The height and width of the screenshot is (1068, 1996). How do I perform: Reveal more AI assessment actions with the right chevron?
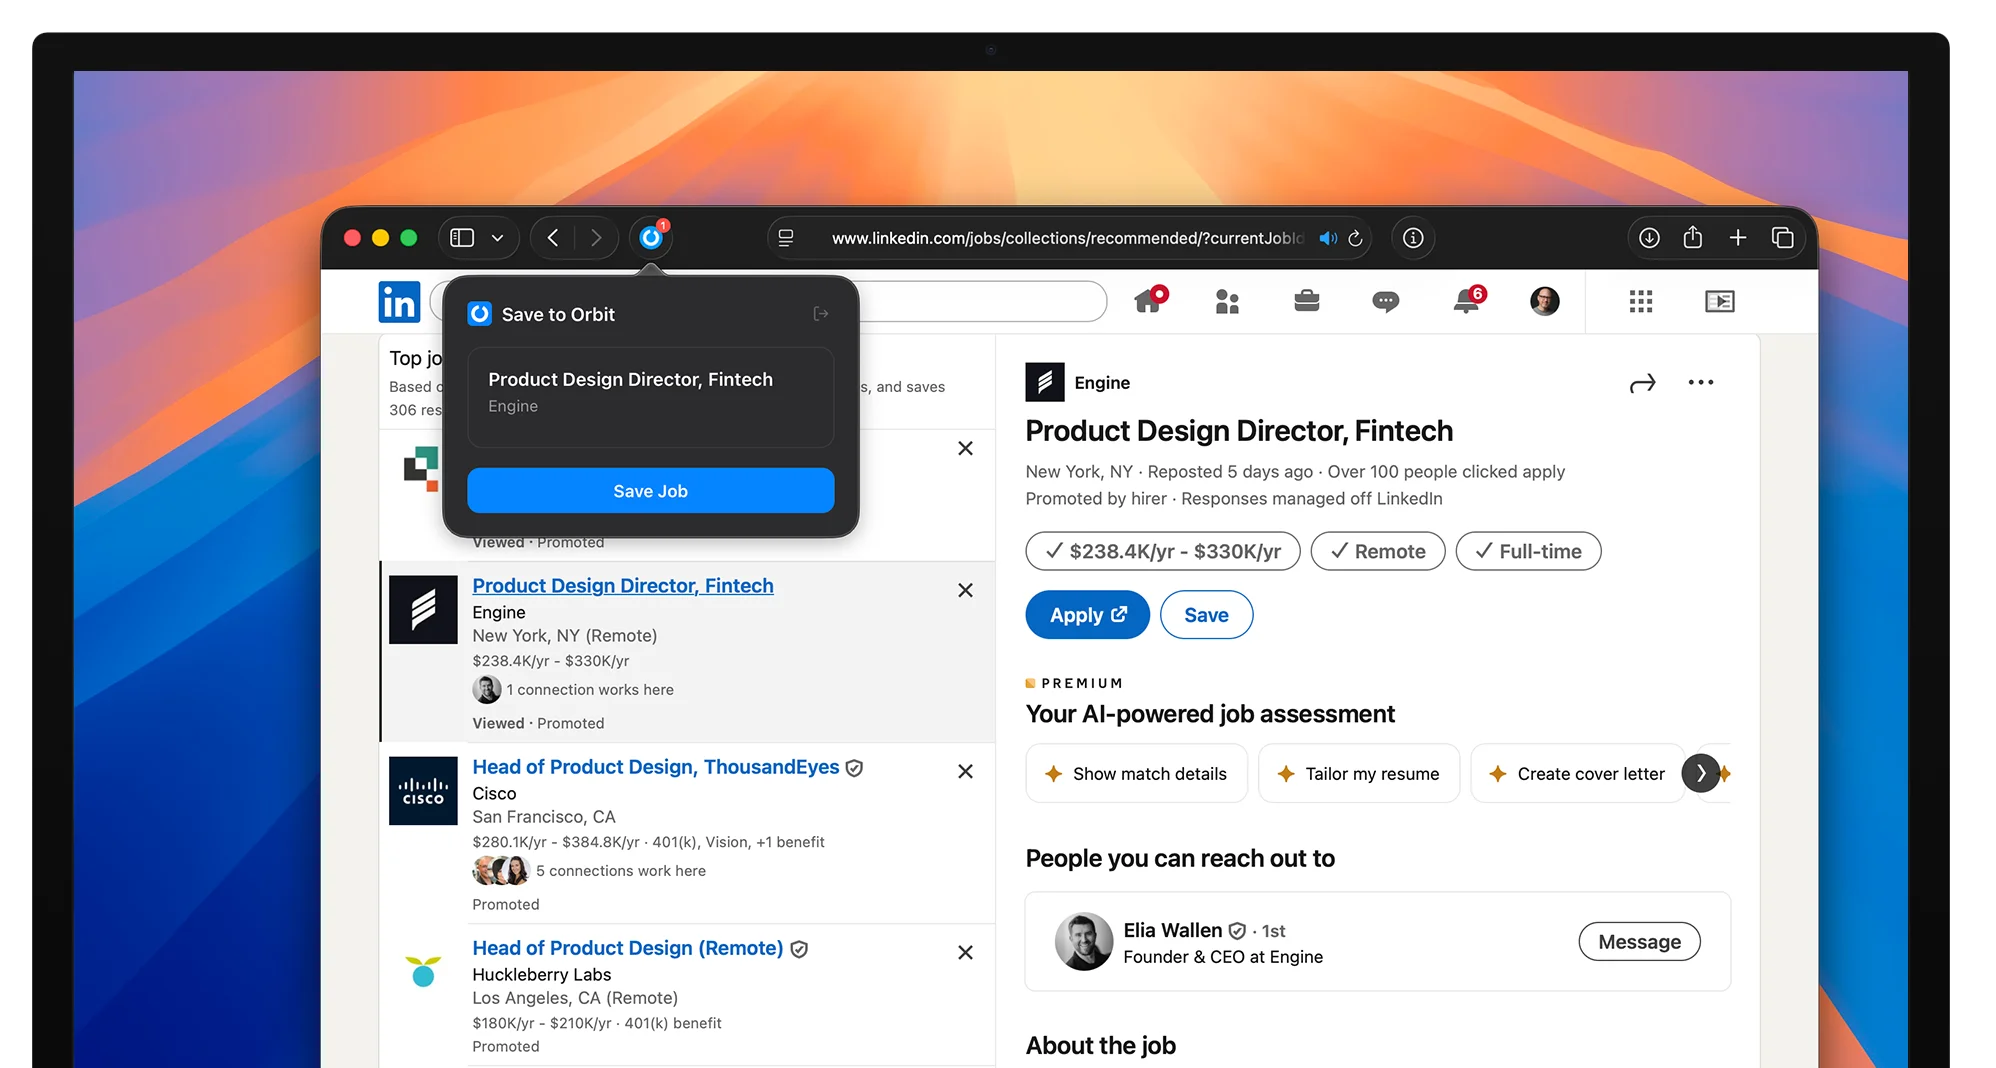click(x=1700, y=773)
